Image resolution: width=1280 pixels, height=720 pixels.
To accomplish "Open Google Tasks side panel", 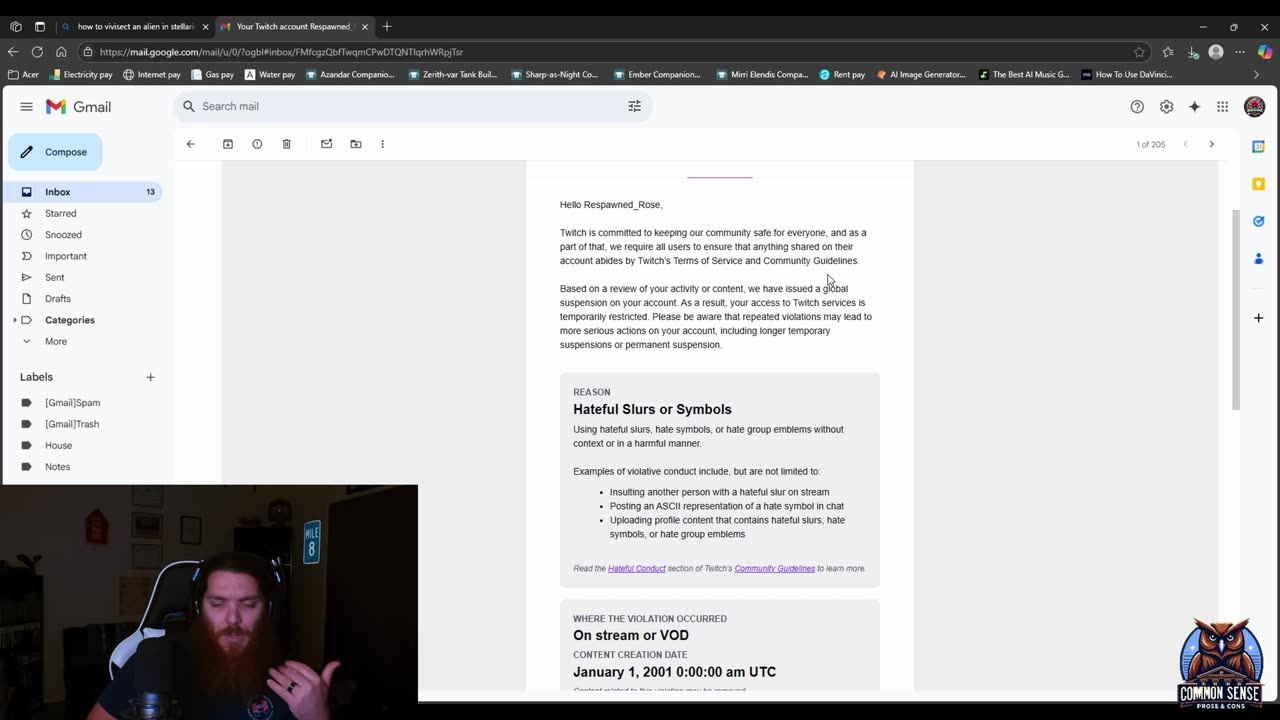I will 1258,221.
